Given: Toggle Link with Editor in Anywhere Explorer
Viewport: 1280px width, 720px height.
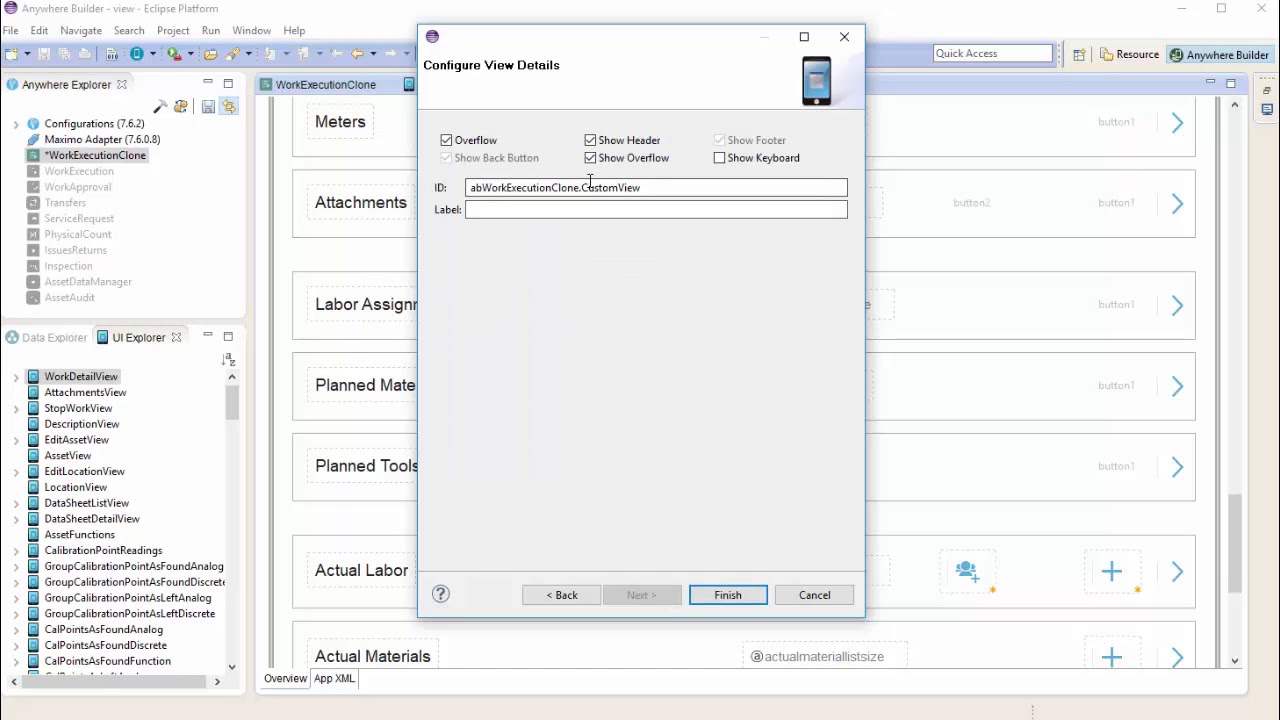Looking at the screenshot, I should (229, 106).
